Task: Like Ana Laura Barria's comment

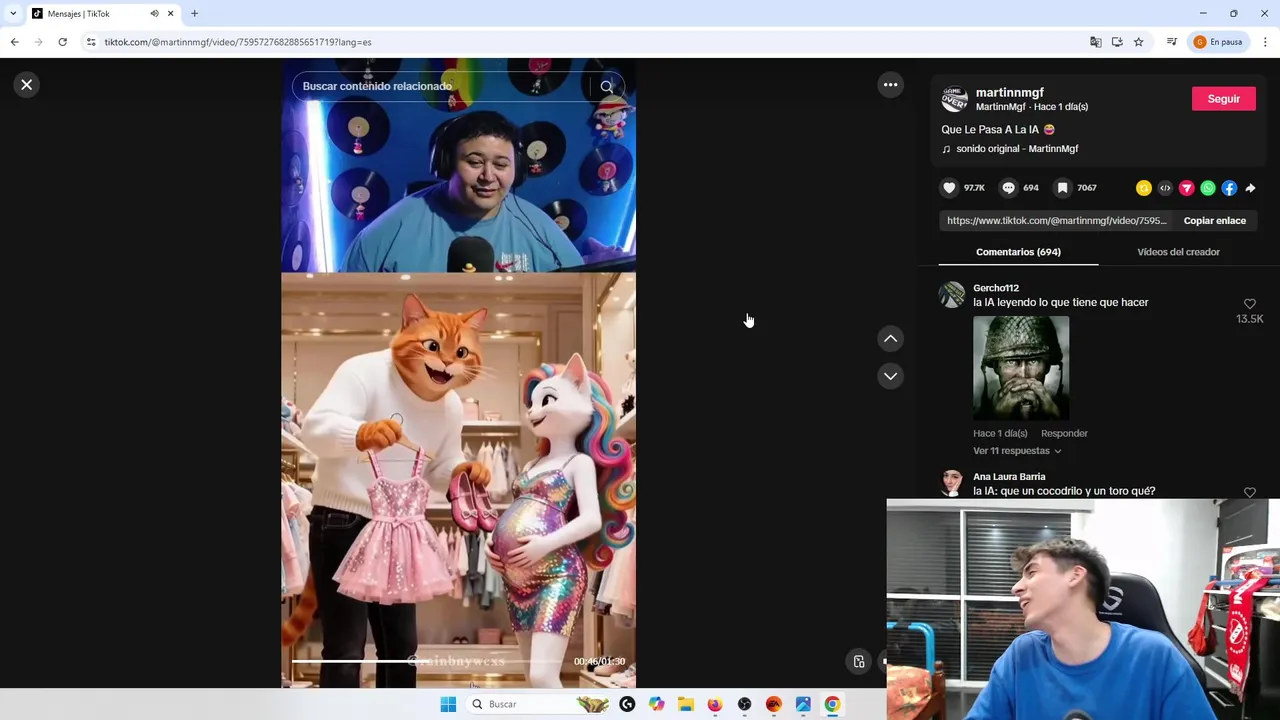Action: pos(1250,493)
